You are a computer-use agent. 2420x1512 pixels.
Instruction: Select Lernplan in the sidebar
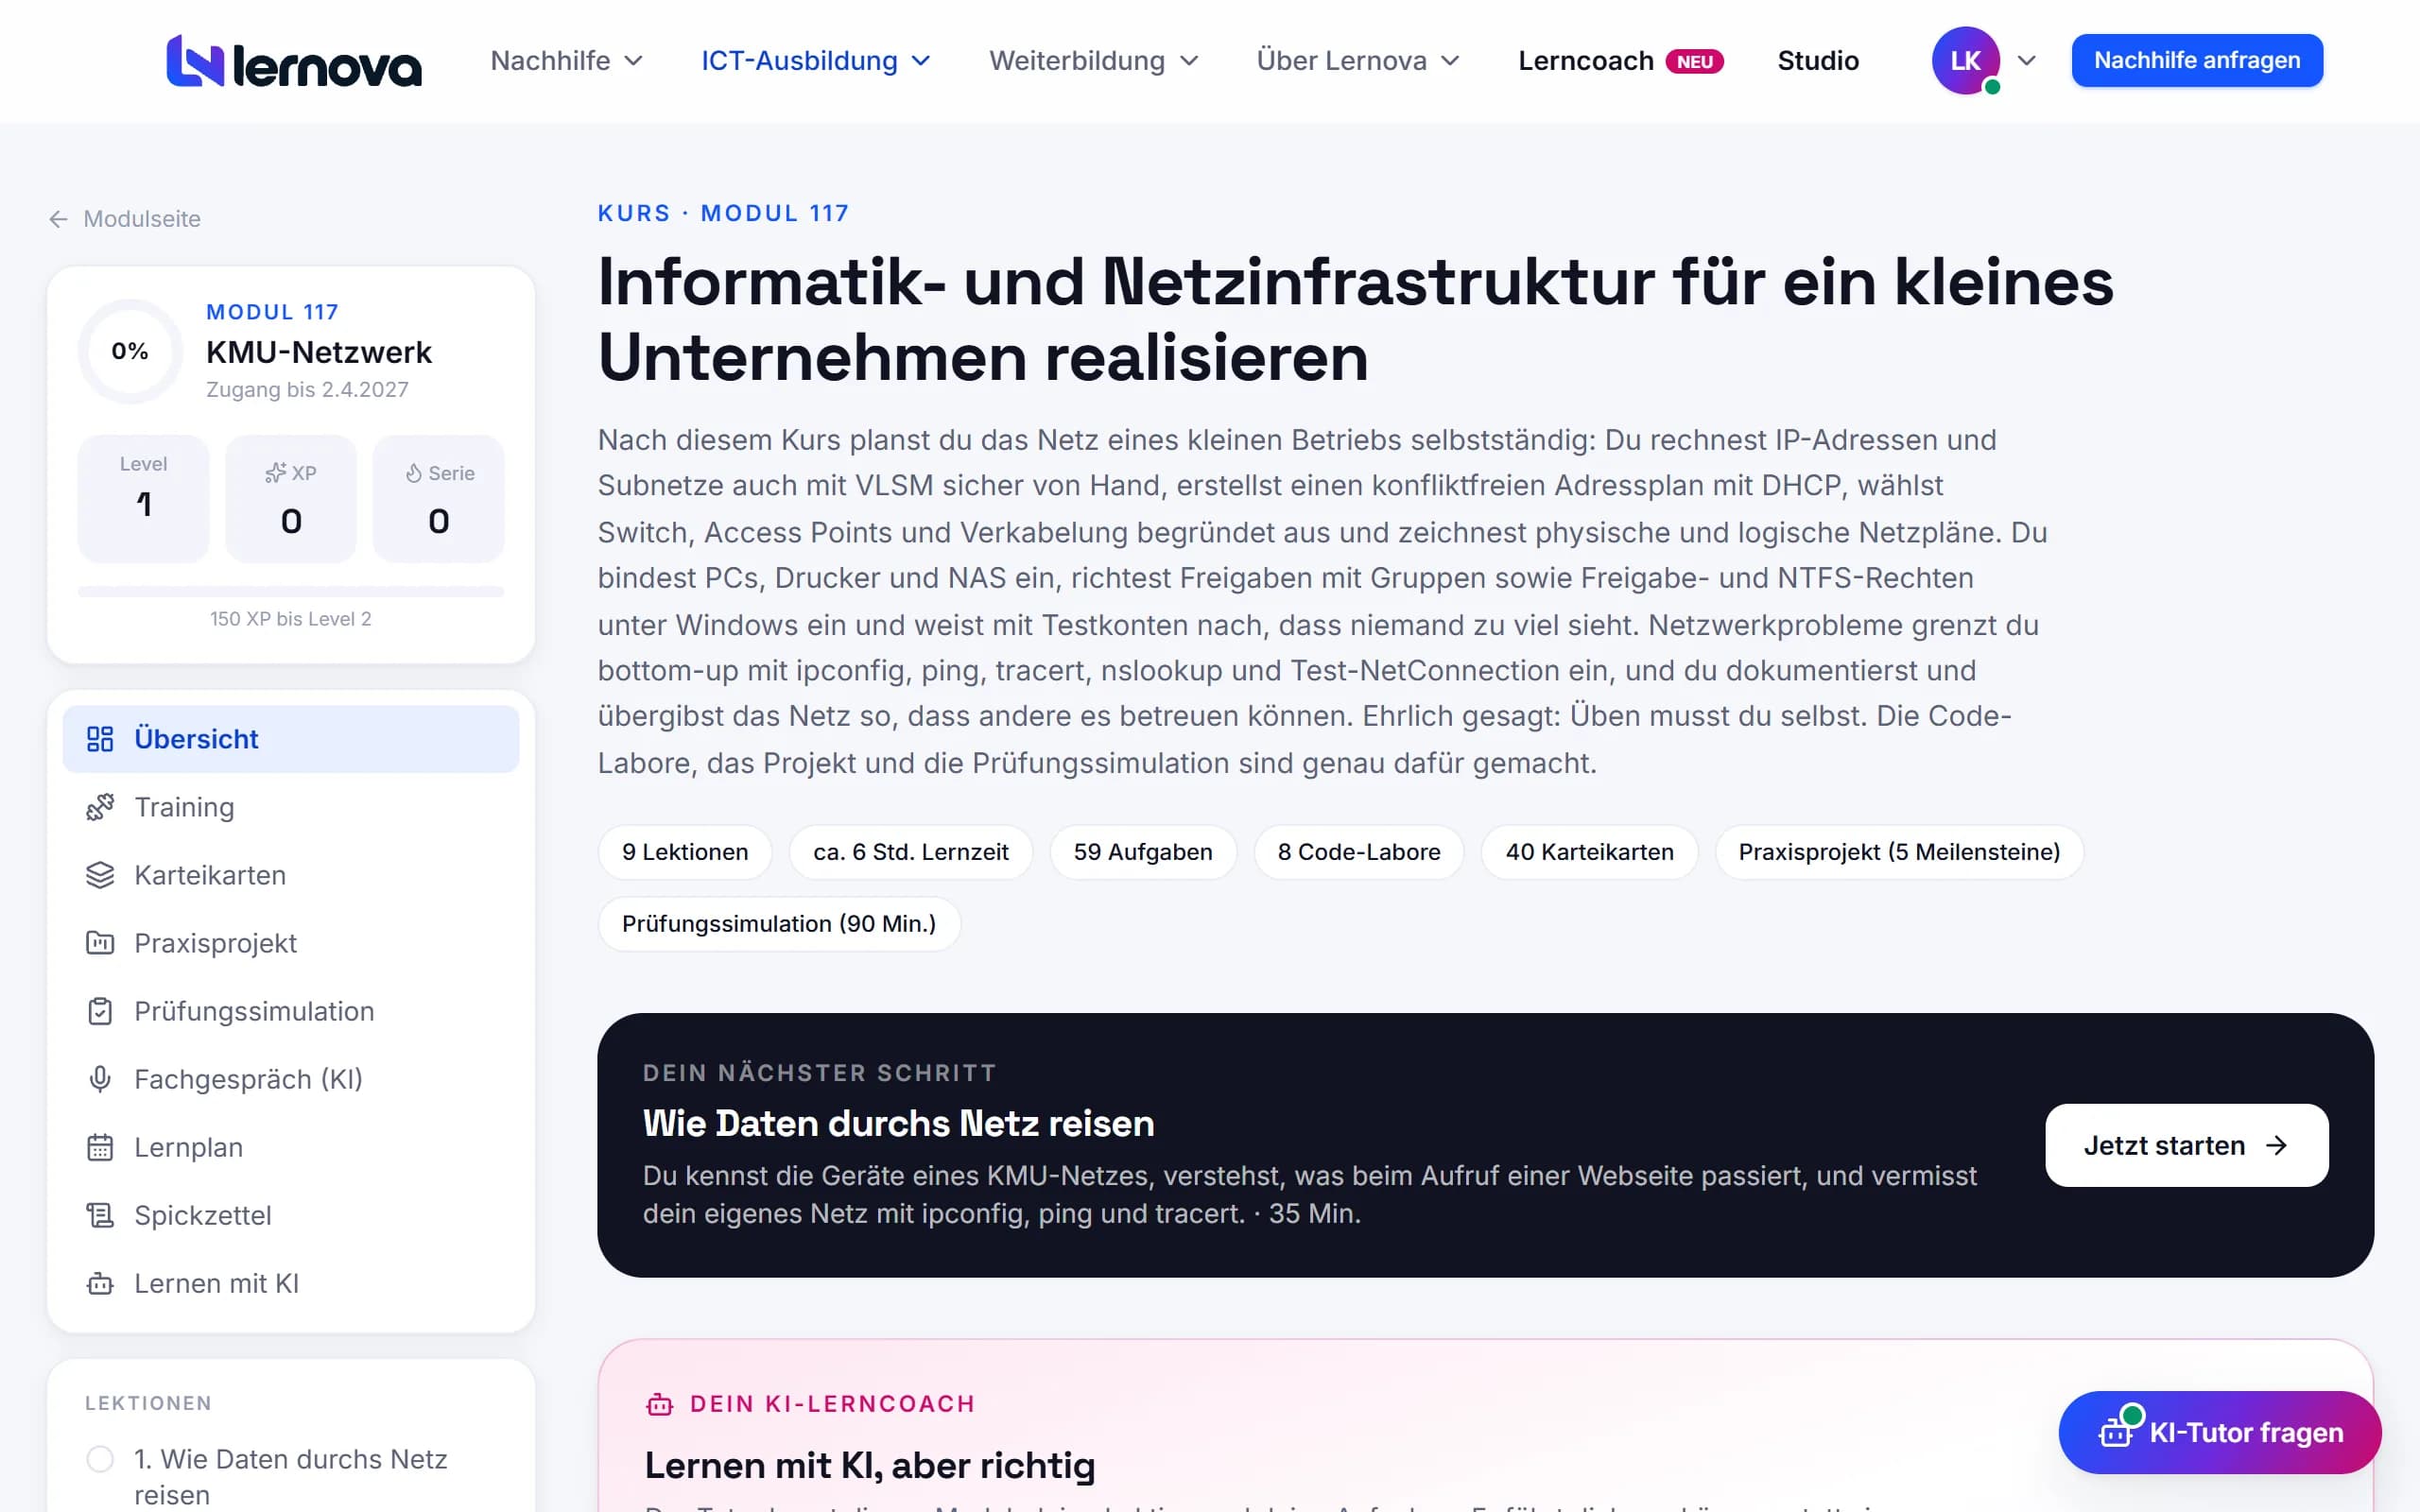coord(291,1147)
